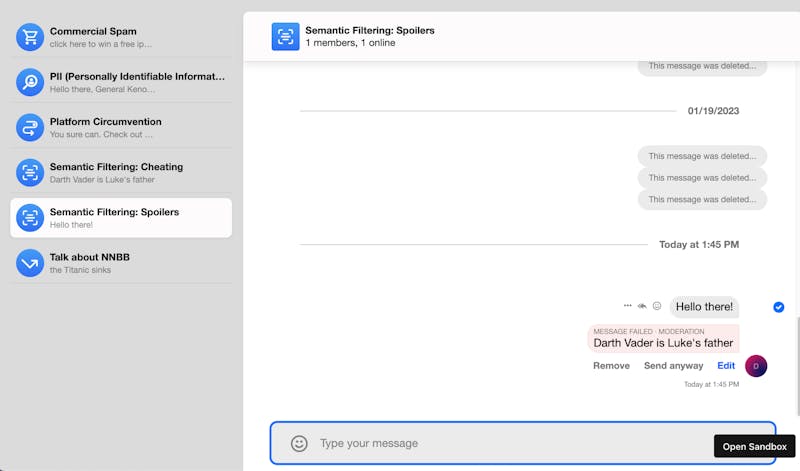Click the blue message delivered checkmark
Image resolution: width=800 pixels, height=471 pixels.
click(779, 307)
